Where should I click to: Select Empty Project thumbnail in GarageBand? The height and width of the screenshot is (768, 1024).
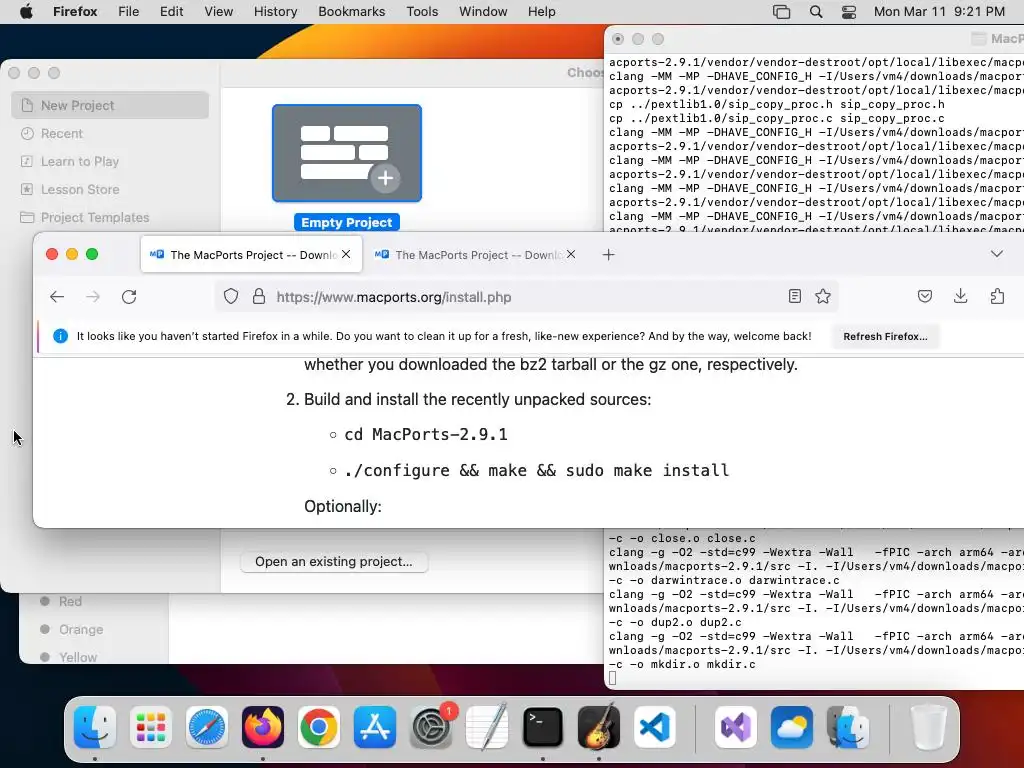pyautogui.click(x=347, y=153)
